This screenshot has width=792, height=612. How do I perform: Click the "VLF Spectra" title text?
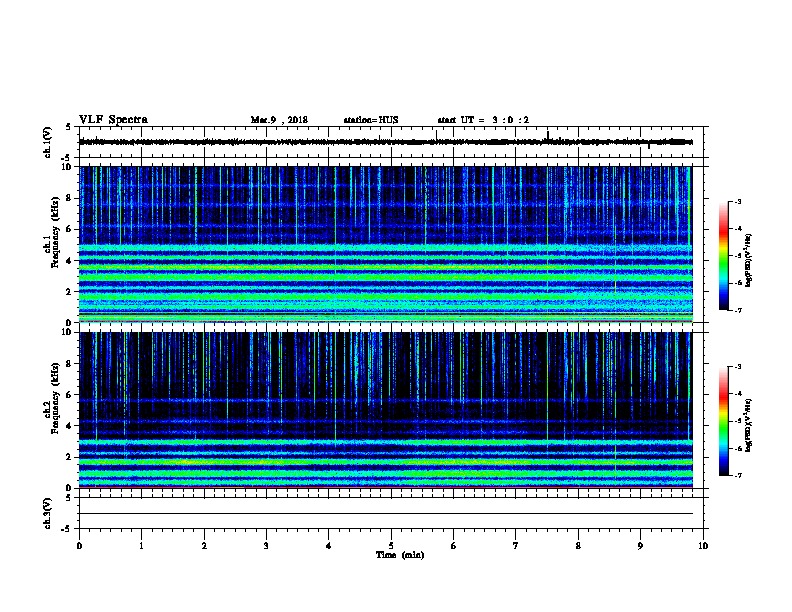113,120
